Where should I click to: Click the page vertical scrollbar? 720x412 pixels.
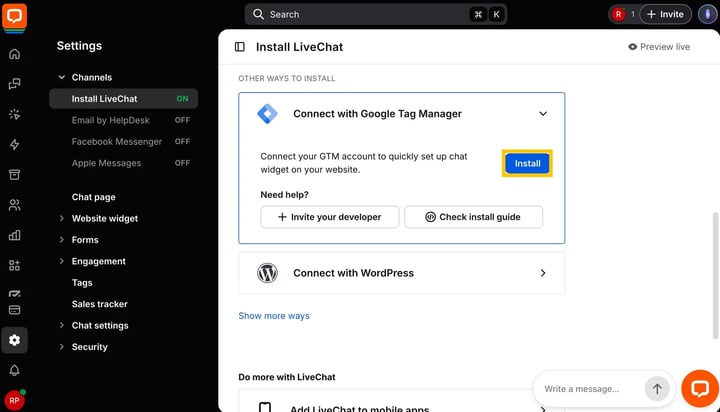click(715, 276)
